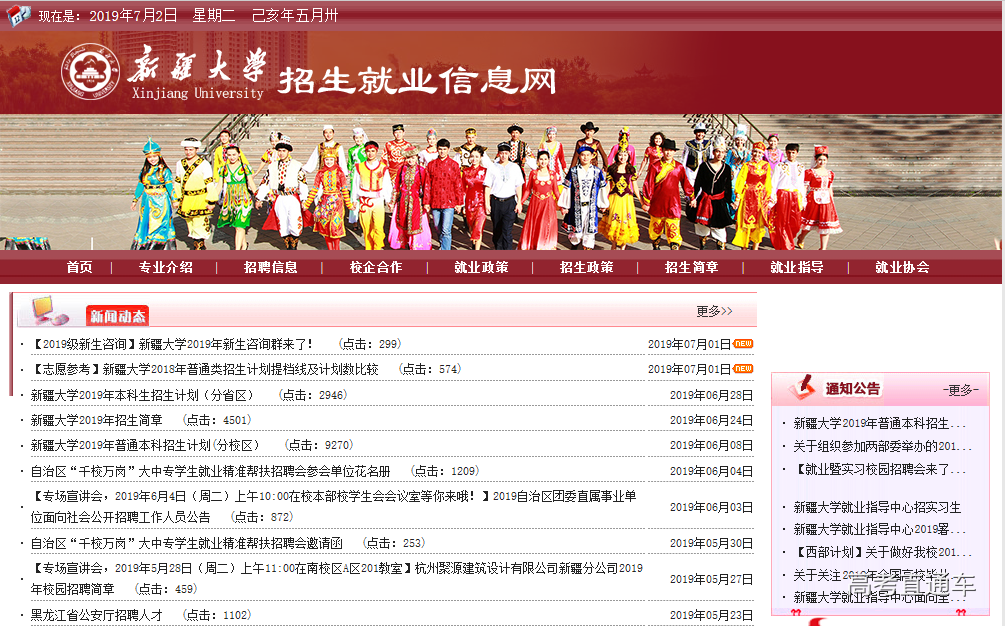The image size is (1005, 626).
Task: Expand notices via -更多- link
Action: (x=960, y=390)
